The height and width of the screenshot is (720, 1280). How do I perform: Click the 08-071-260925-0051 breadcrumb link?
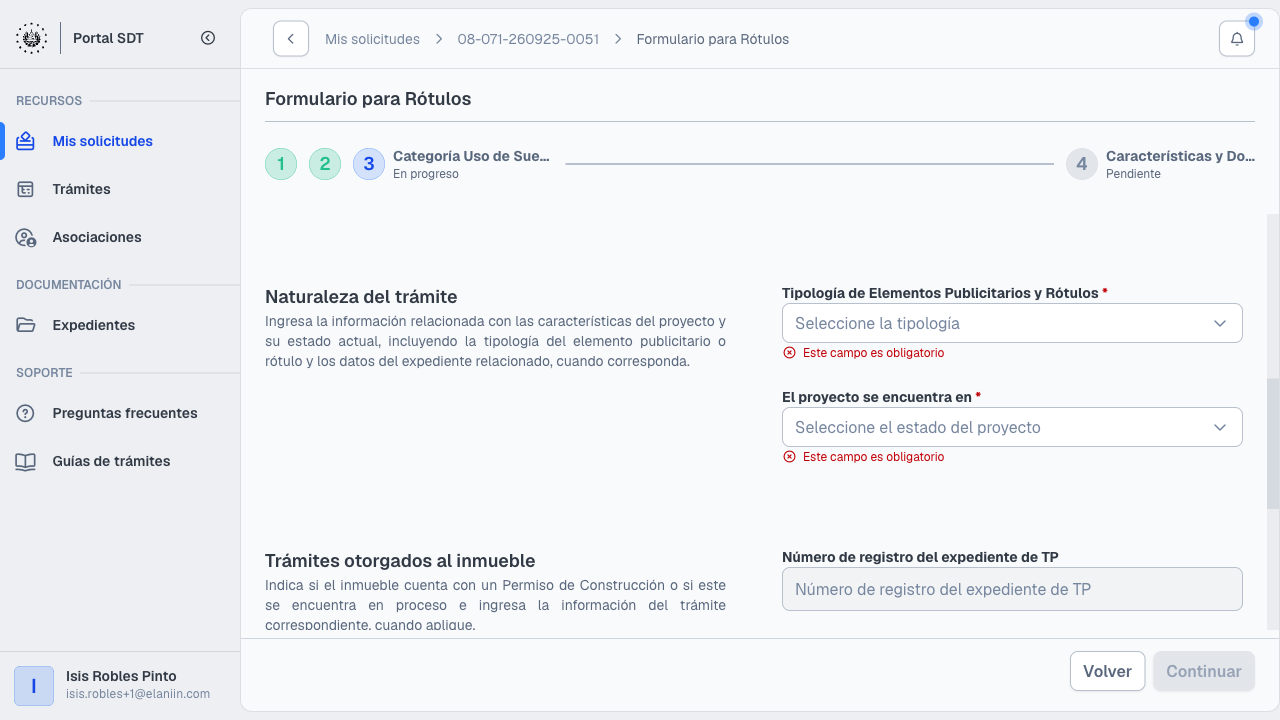tap(528, 39)
